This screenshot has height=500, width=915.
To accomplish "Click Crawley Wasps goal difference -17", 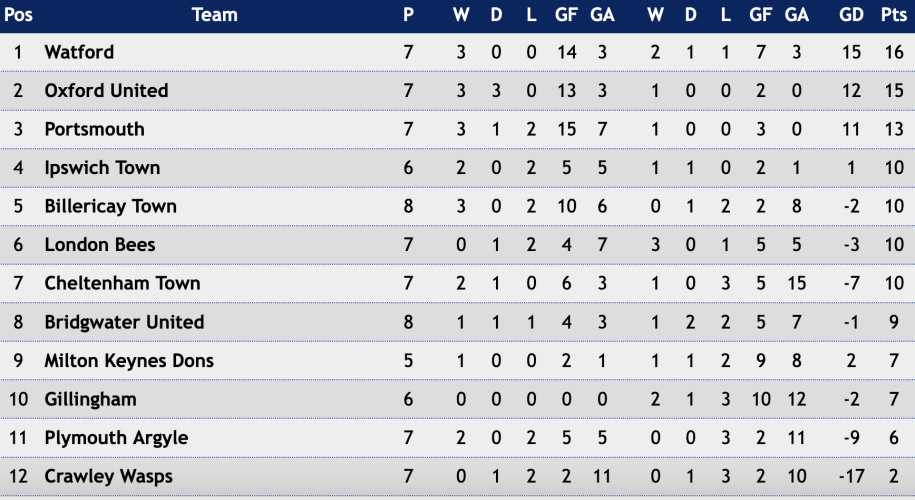I will [851, 476].
